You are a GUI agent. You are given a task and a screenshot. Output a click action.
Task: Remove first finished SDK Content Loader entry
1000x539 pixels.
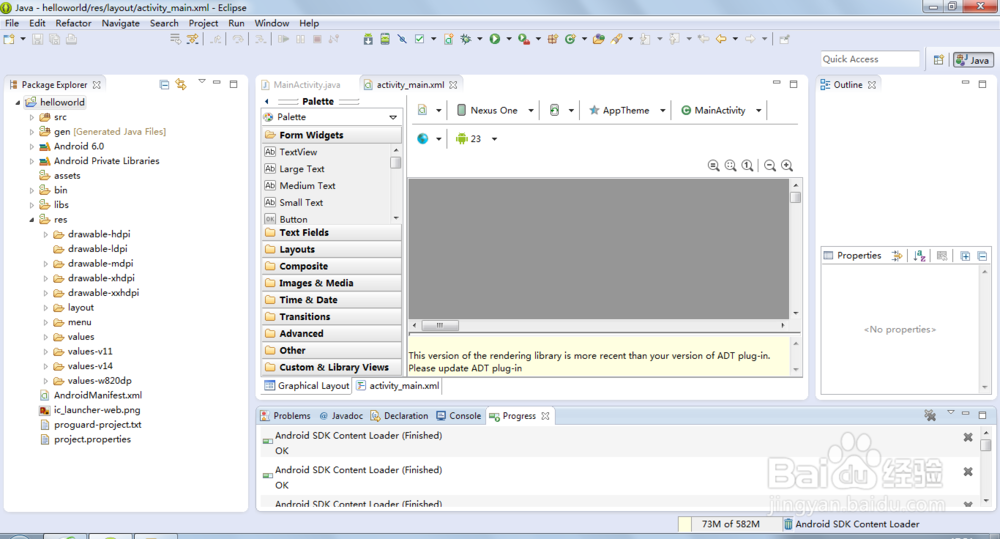968,438
